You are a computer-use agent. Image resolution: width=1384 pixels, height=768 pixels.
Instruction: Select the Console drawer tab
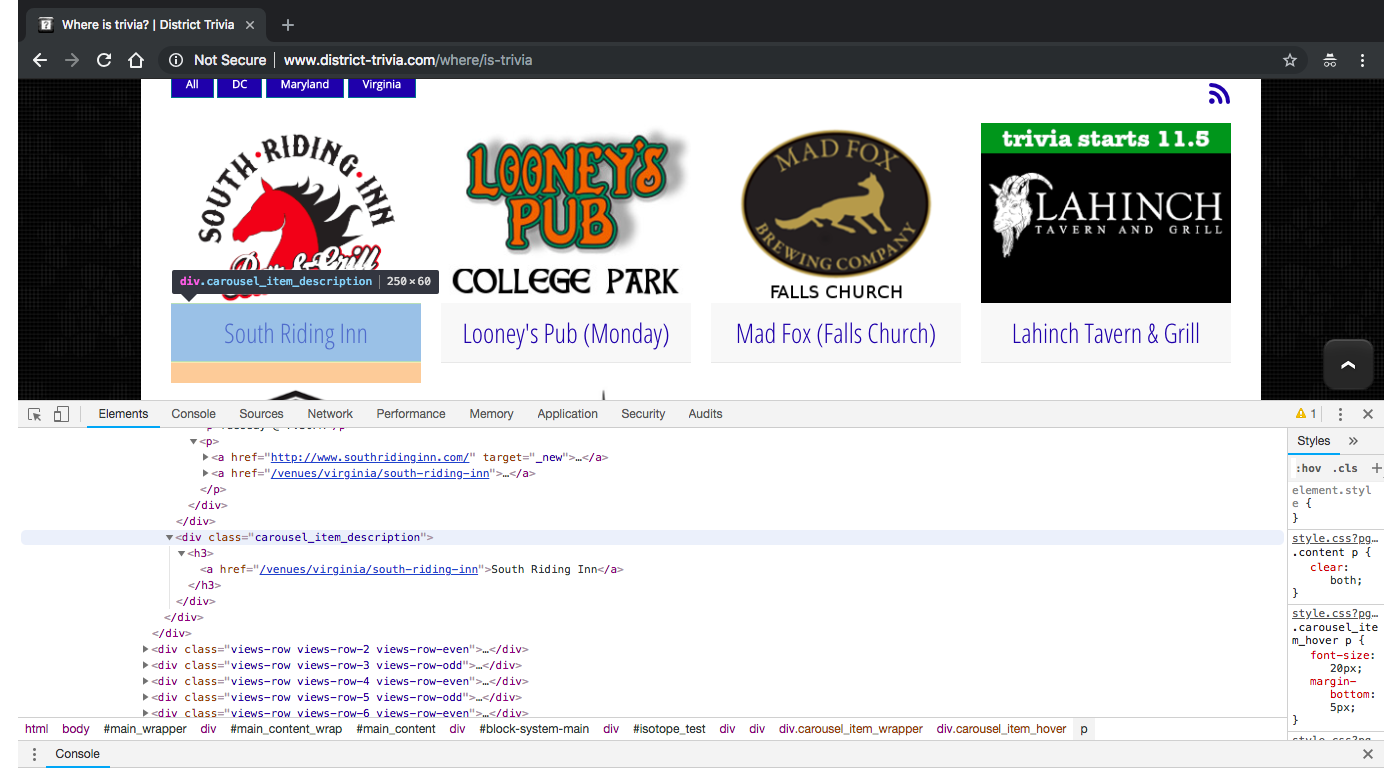(x=77, y=754)
